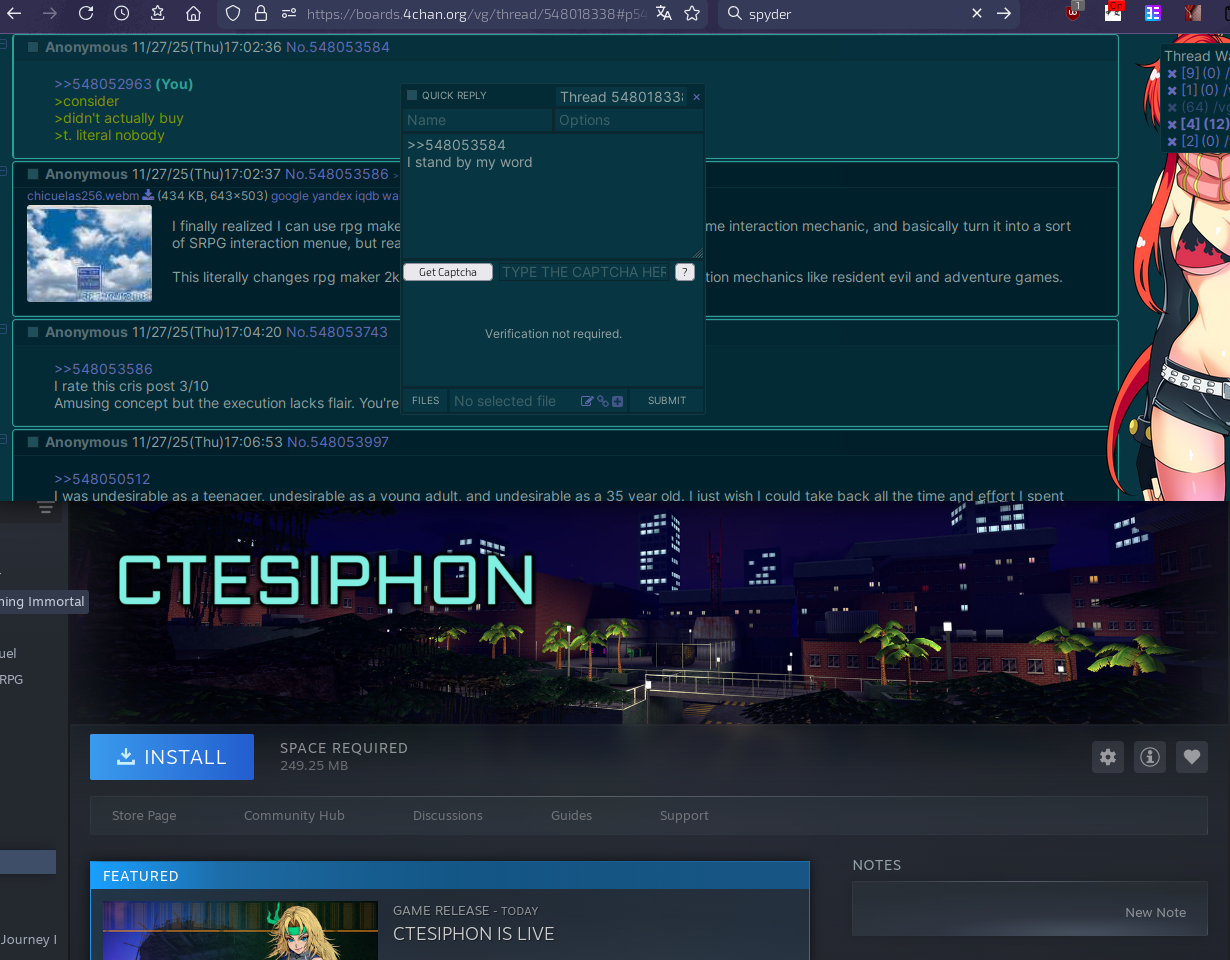This screenshot has width=1230, height=960.
Task: Toggle checkbox on post No.548053584
Action: coord(33,47)
